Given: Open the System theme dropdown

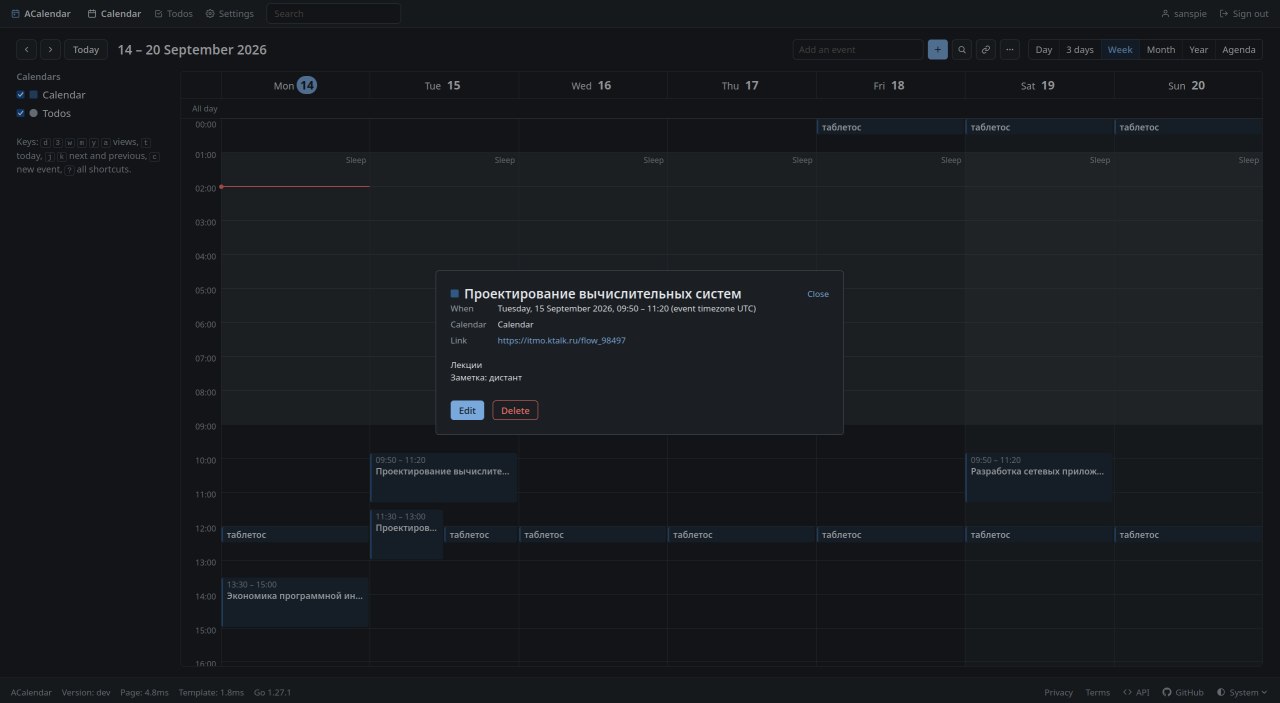Looking at the screenshot, I should (x=1242, y=692).
